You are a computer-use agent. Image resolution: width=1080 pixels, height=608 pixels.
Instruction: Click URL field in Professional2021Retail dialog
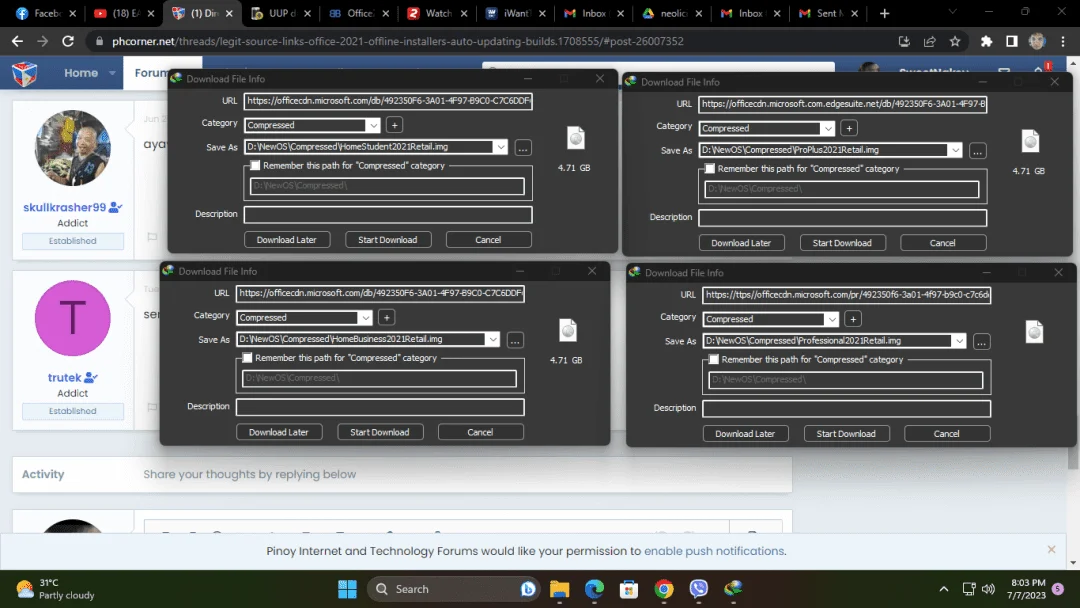[x=847, y=295]
